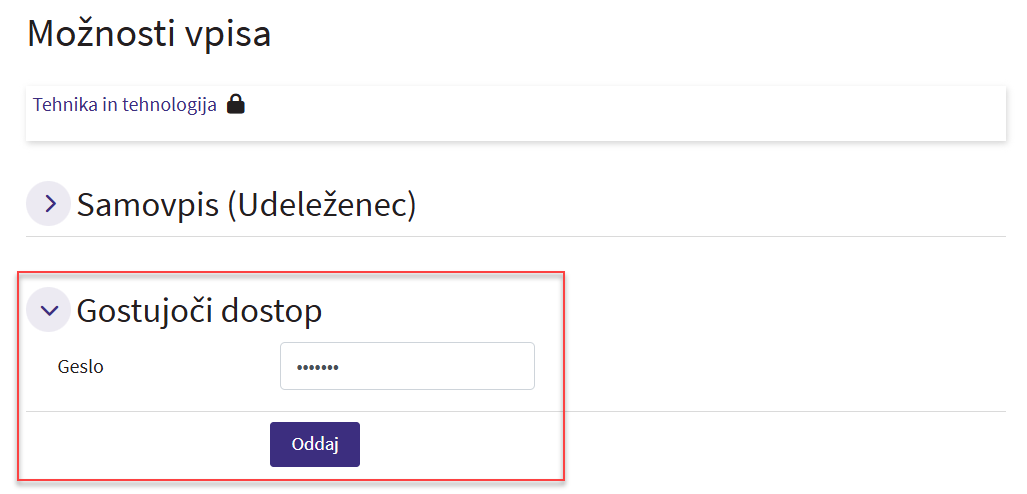The width and height of the screenshot is (1027, 494).
Task: Toggle the guest access section closed
Action: (48, 310)
